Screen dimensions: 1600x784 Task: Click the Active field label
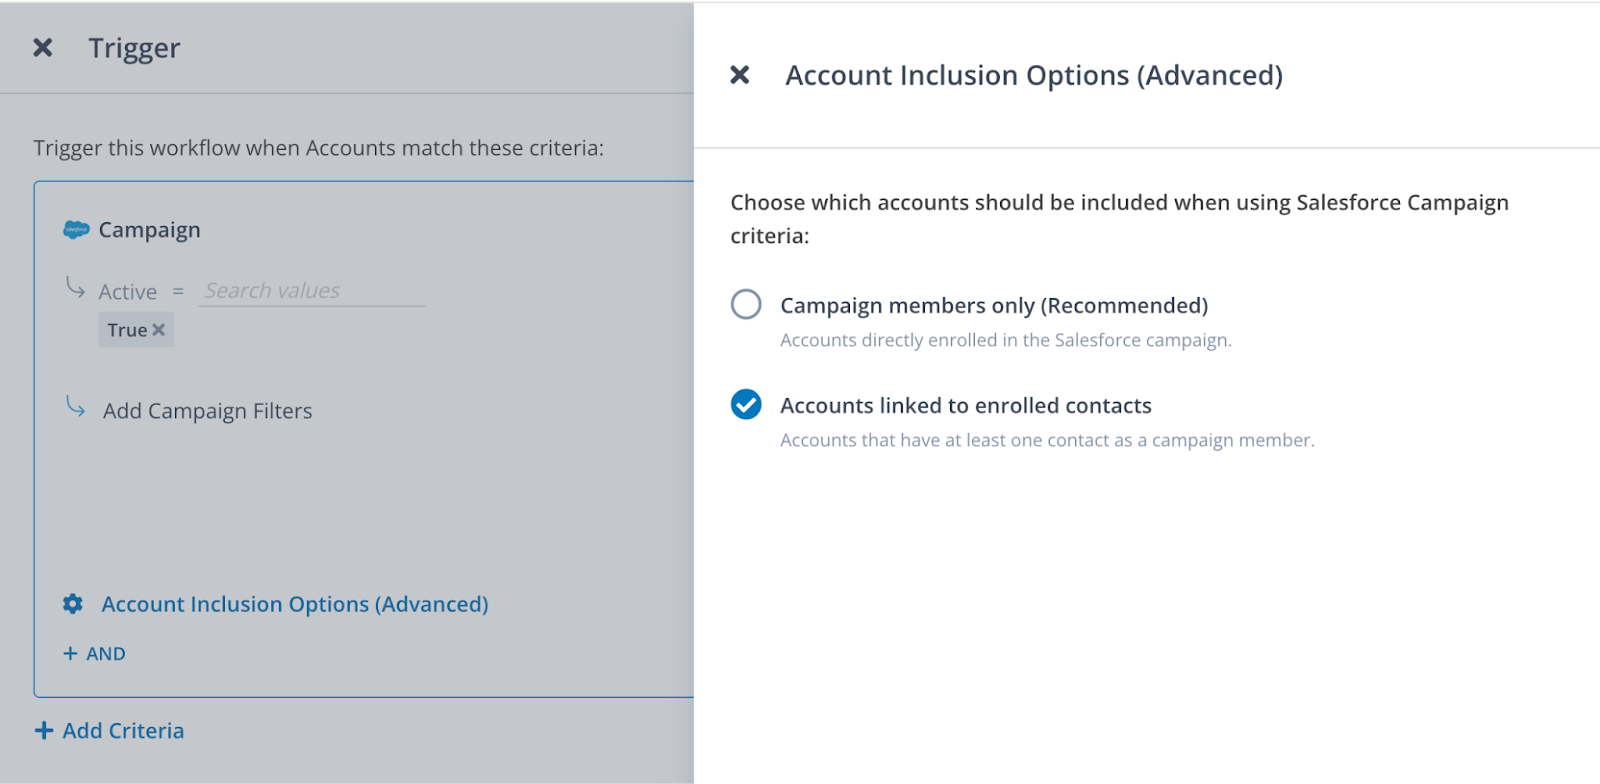click(x=127, y=292)
